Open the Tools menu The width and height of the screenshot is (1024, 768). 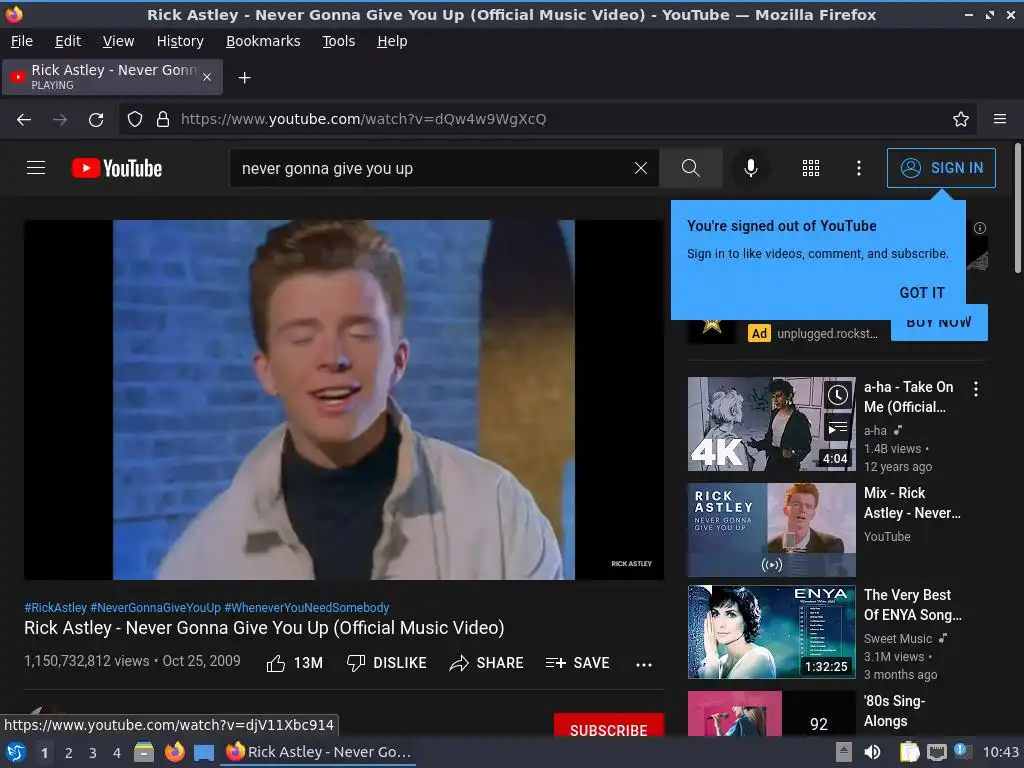pyautogui.click(x=338, y=41)
